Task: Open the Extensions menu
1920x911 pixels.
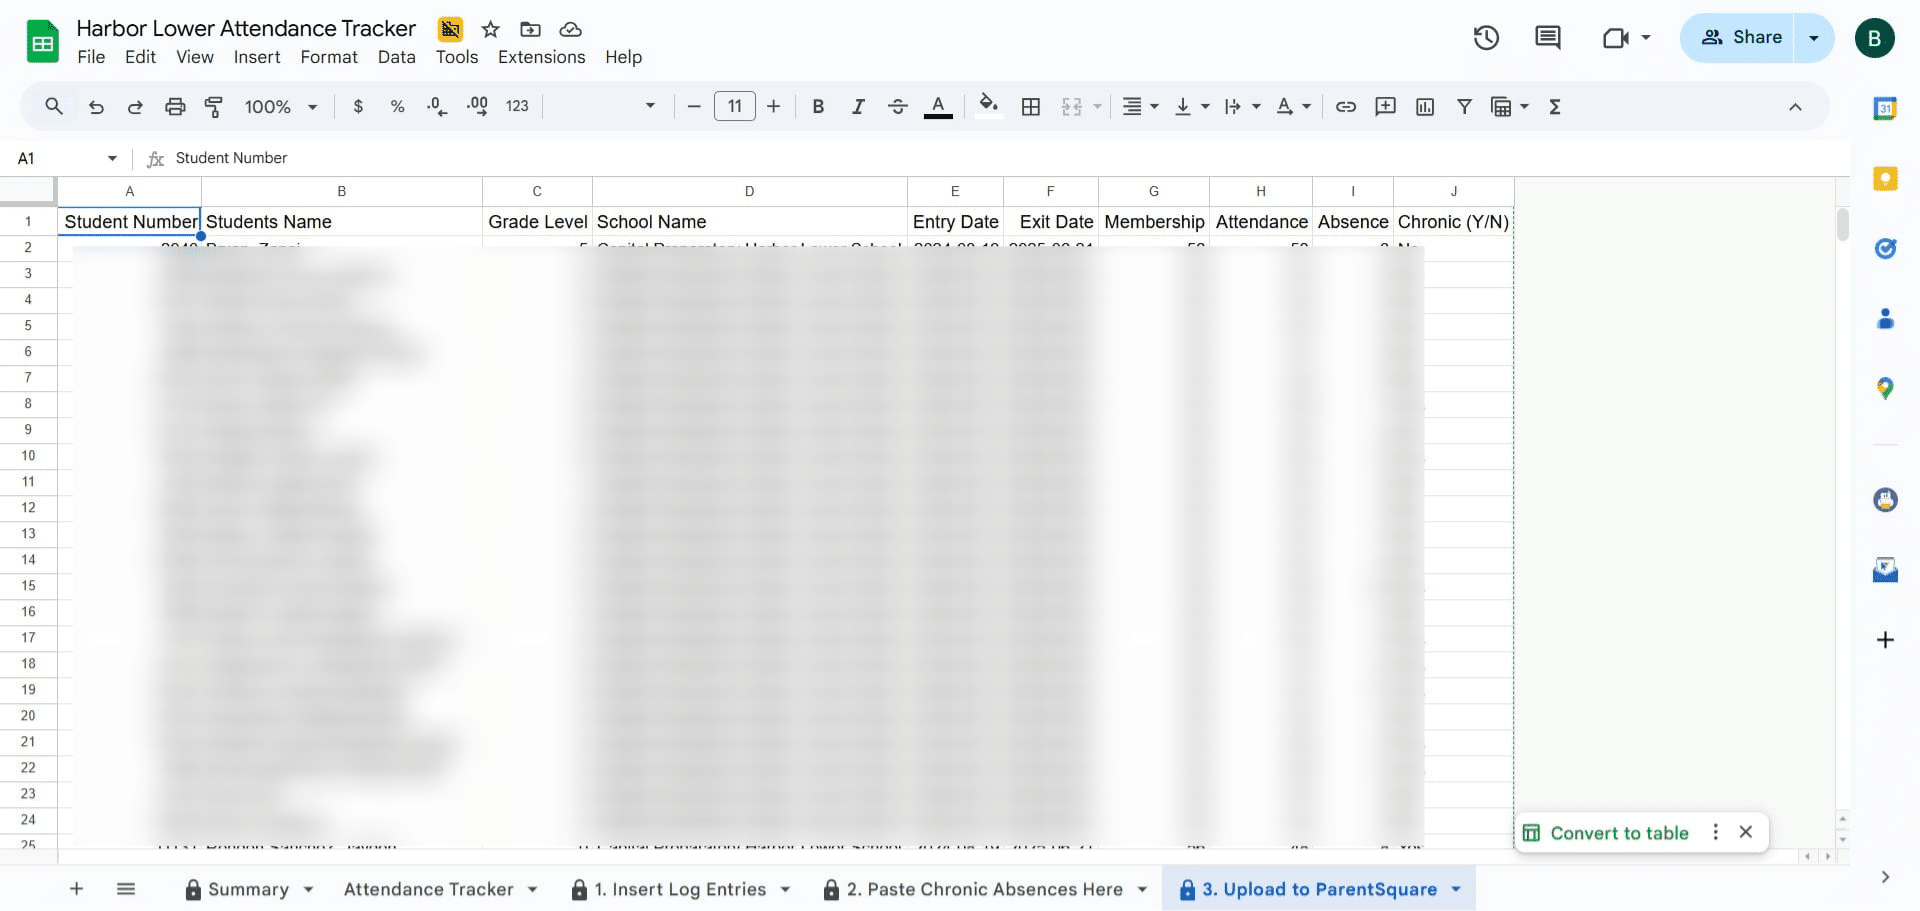Action: coord(542,57)
